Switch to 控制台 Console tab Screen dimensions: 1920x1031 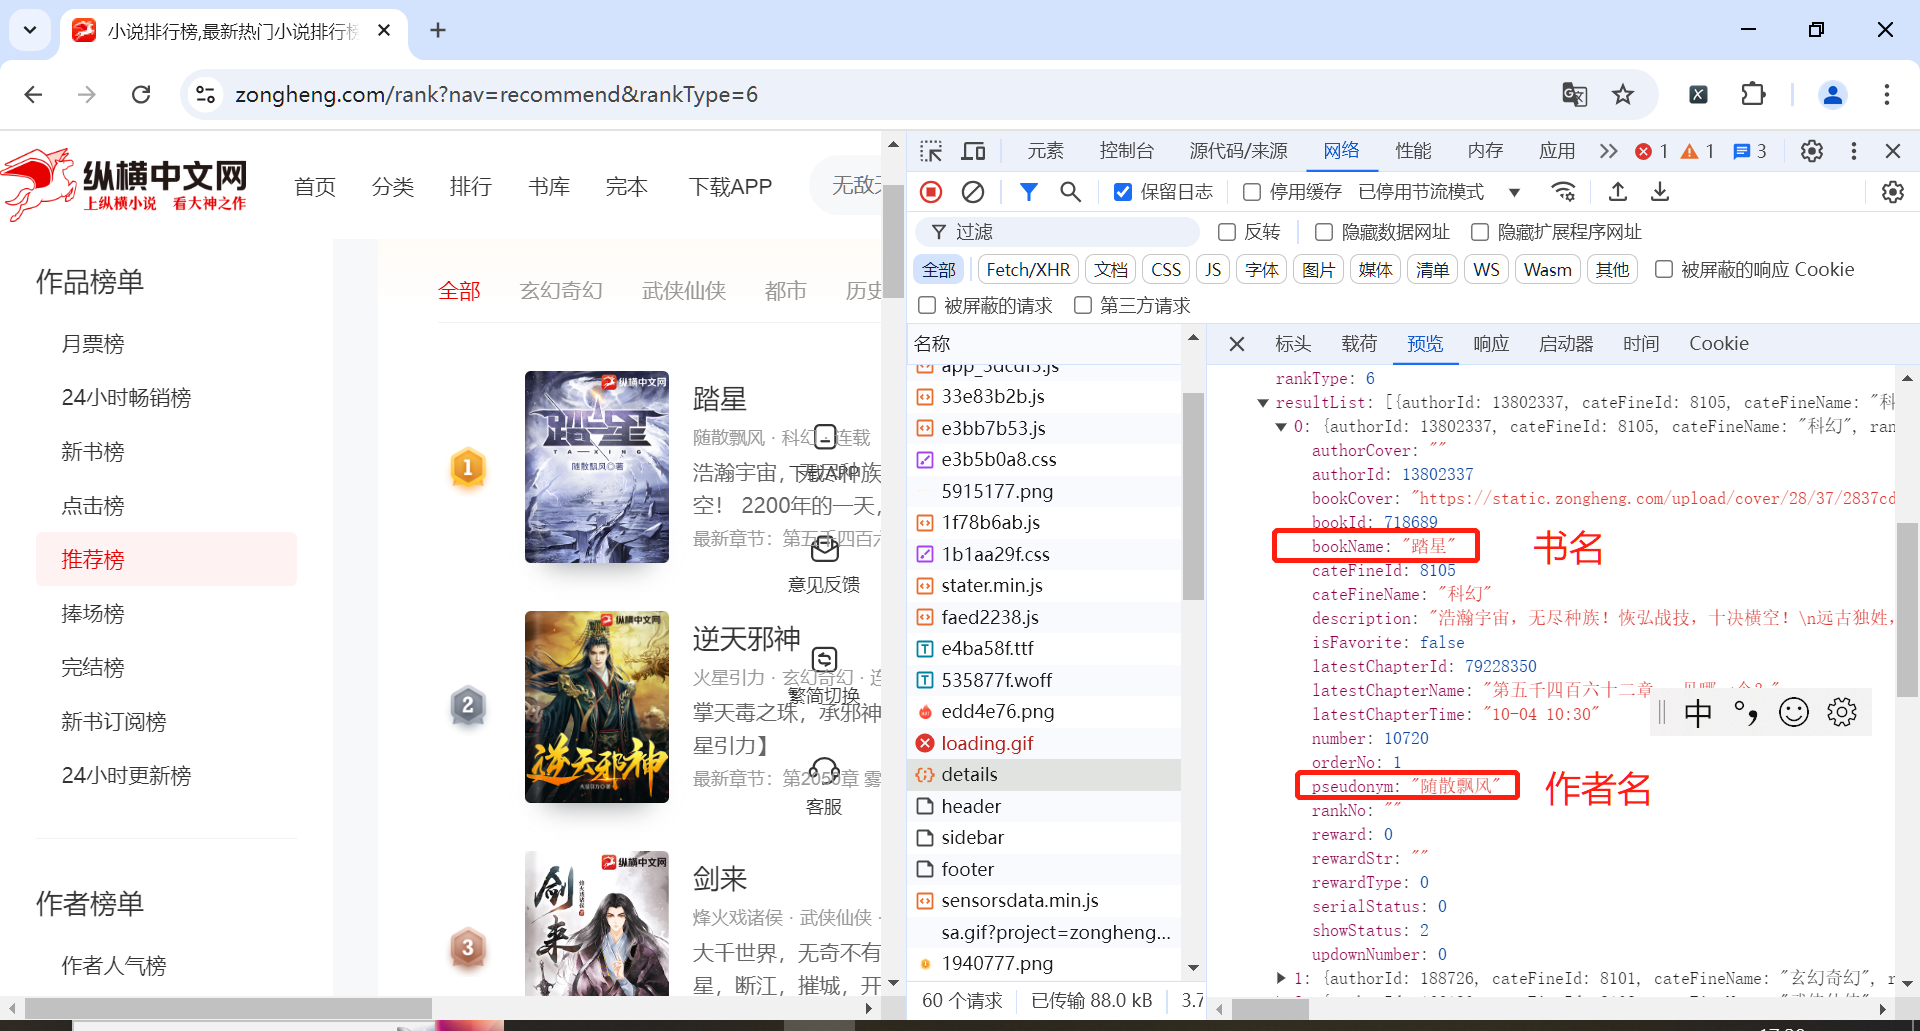coord(1126,151)
